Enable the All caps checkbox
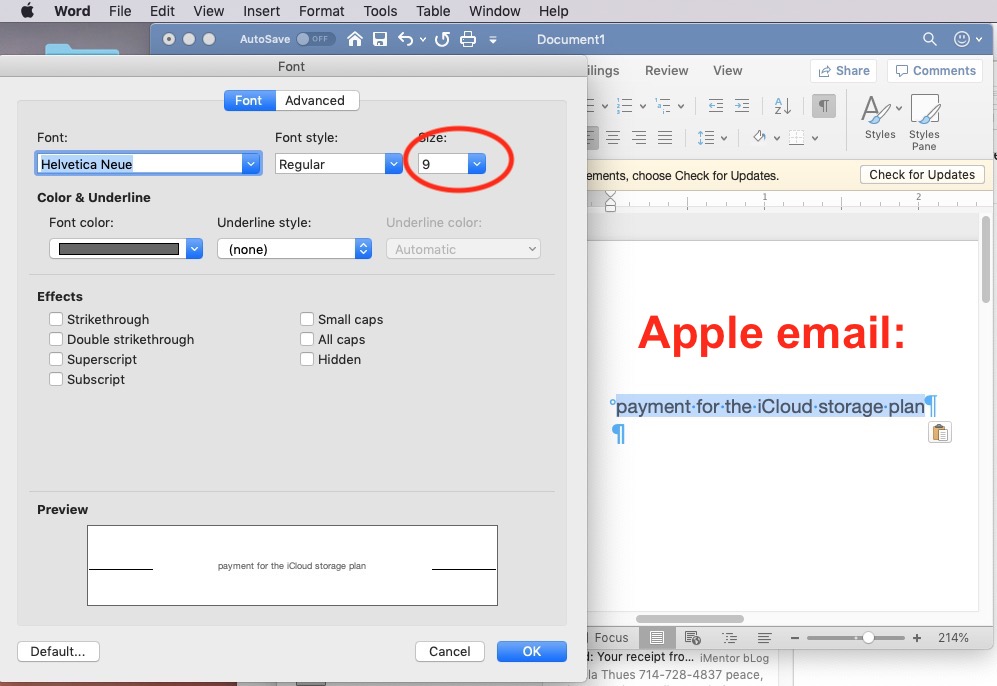The image size is (997, 686). click(x=306, y=339)
